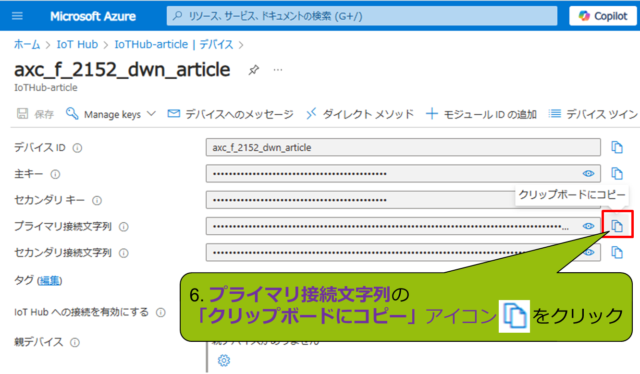This screenshot has height=374, width=640.
Task: Open the タグ 編集 link
Action: (x=49, y=280)
